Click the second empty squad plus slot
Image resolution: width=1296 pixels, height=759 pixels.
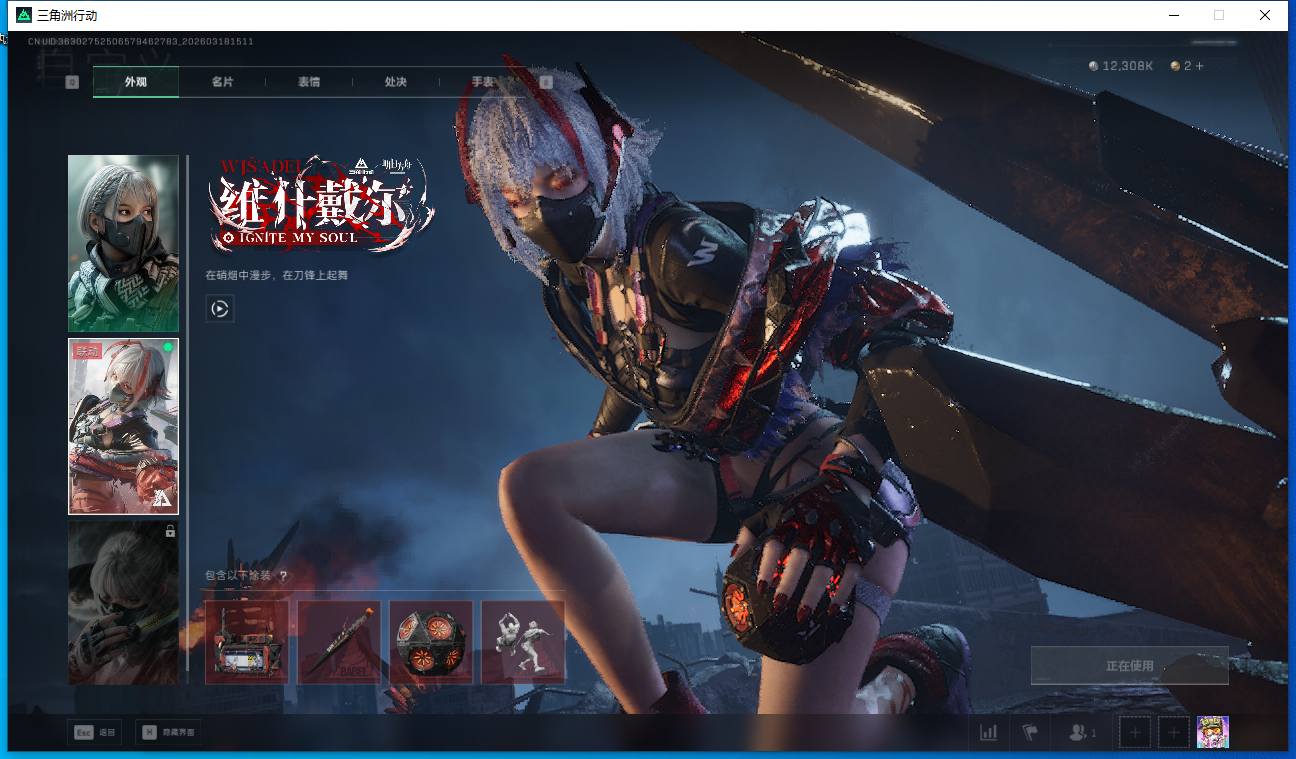pyautogui.click(x=1174, y=733)
